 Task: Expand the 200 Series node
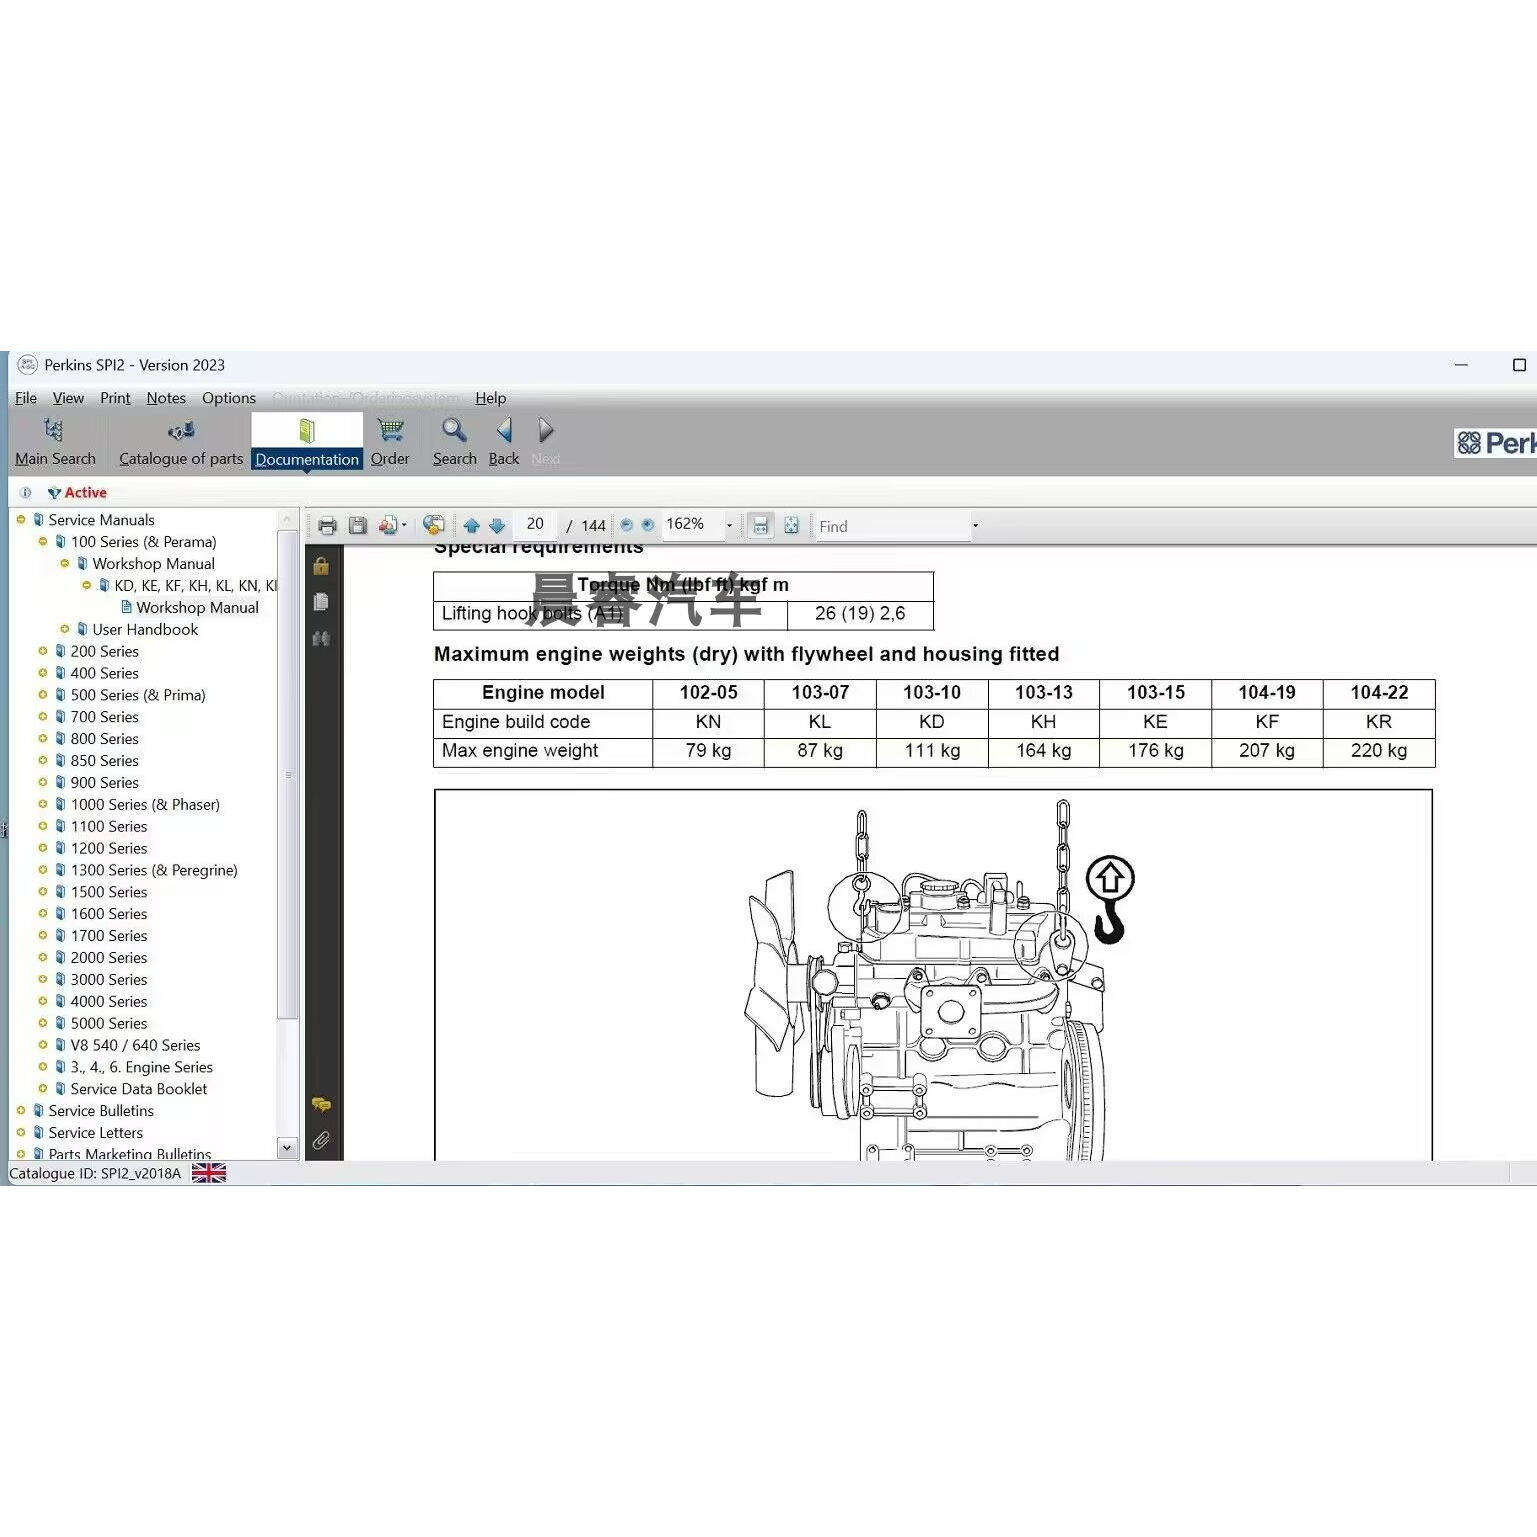pos(43,652)
